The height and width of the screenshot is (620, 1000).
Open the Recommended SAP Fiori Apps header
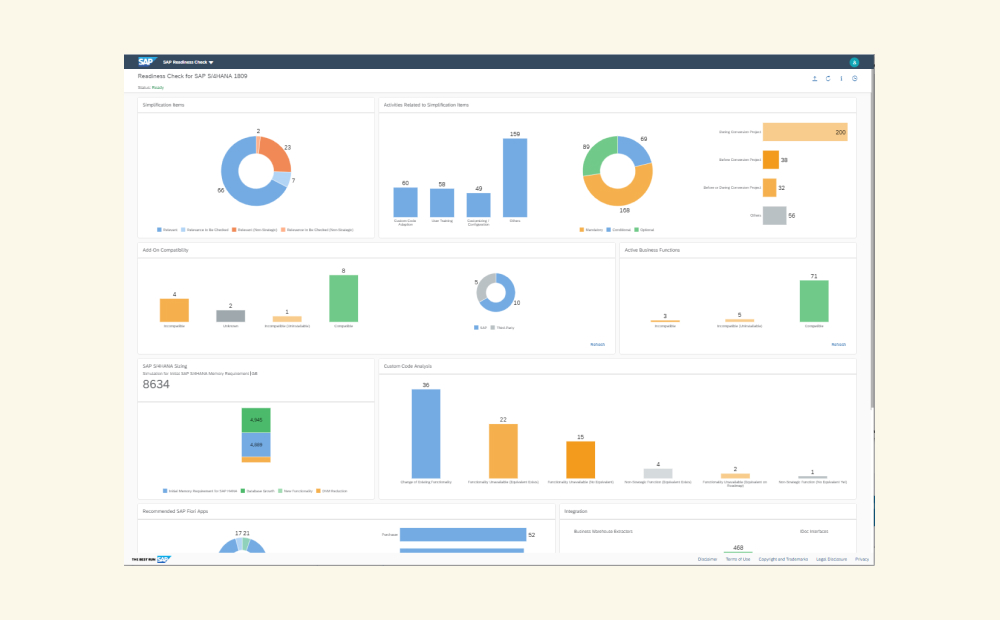coord(346,511)
